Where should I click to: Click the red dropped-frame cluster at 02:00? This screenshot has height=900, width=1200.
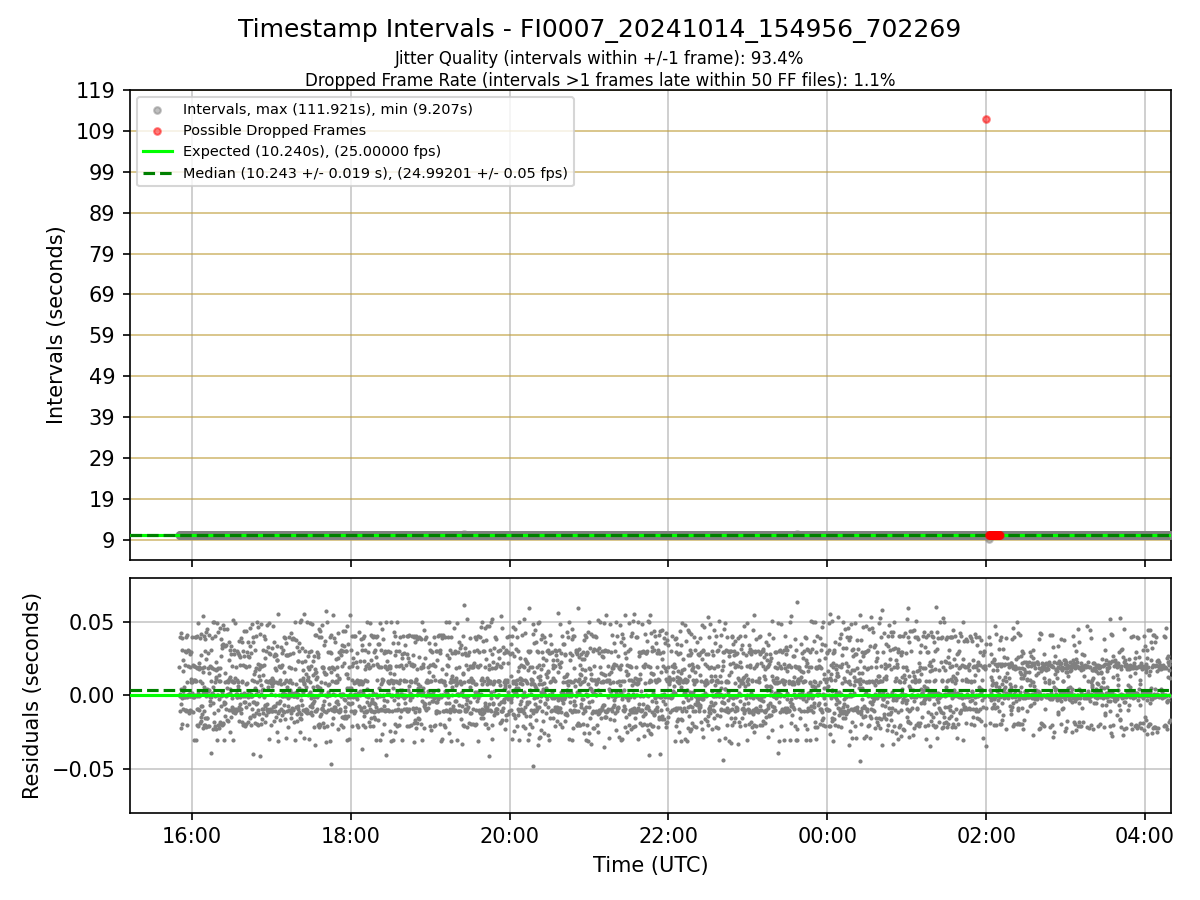[x=994, y=536]
